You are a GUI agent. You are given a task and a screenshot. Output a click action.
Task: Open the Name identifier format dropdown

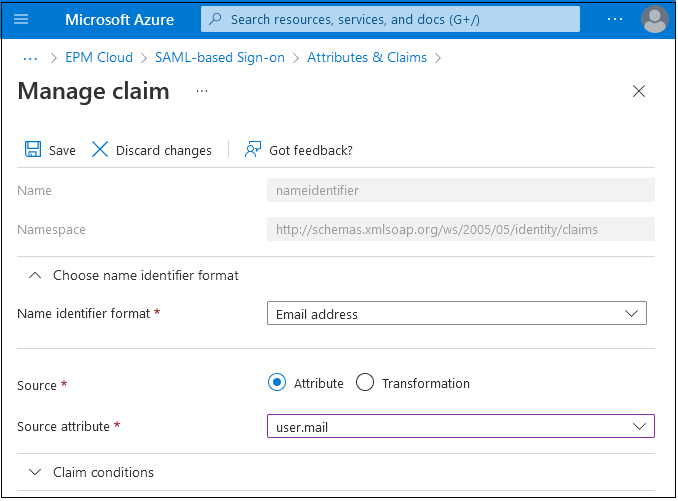(456, 314)
